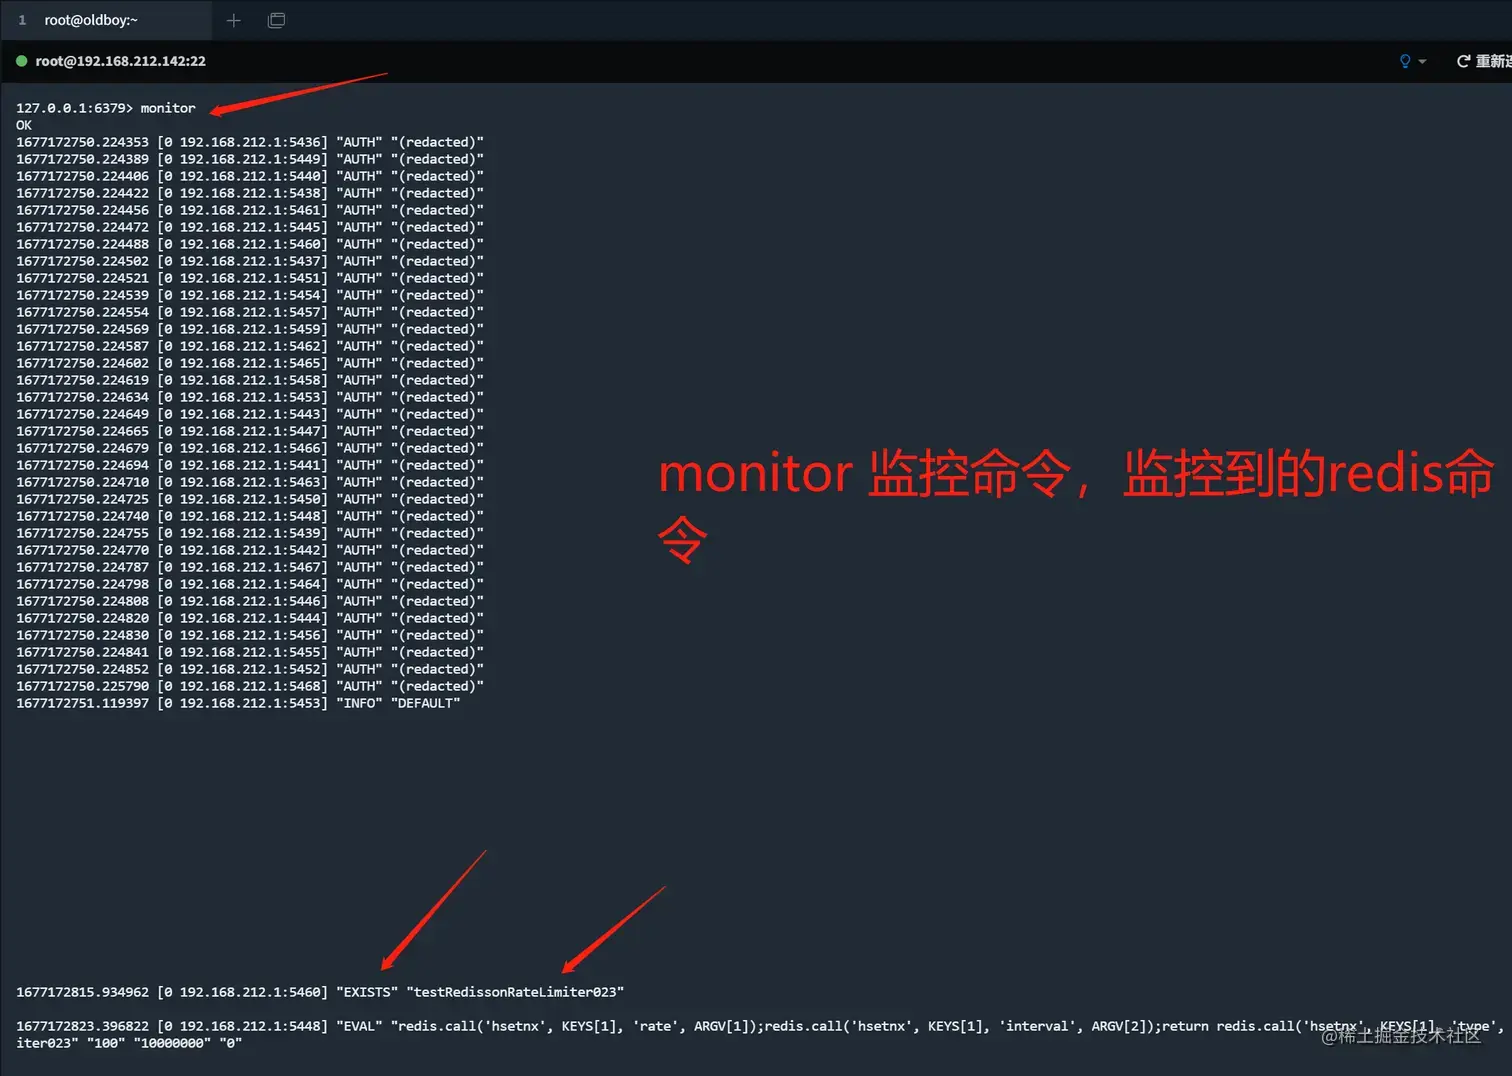
Task: Click the tab number badge showing 1
Action: click(x=21, y=20)
